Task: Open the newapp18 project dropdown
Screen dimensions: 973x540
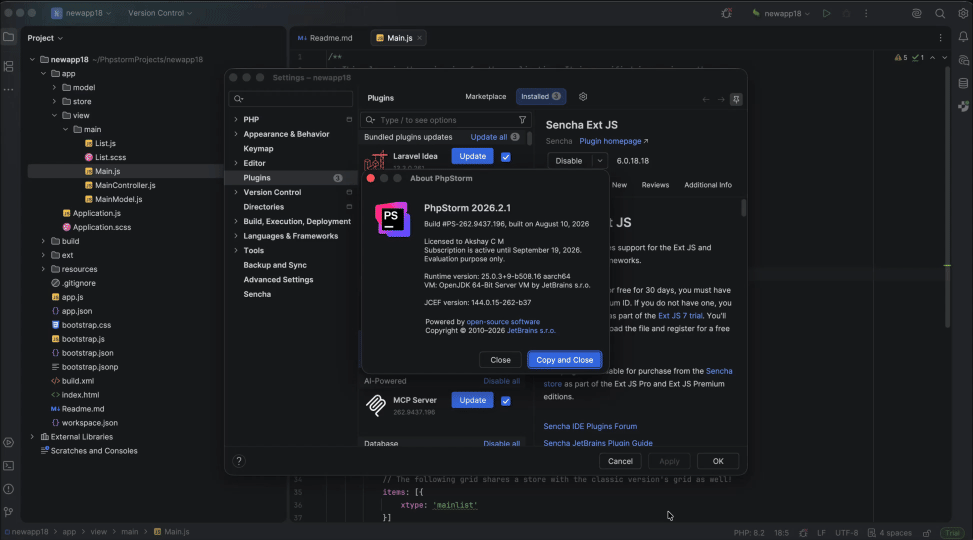Action: (x=81, y=13)
